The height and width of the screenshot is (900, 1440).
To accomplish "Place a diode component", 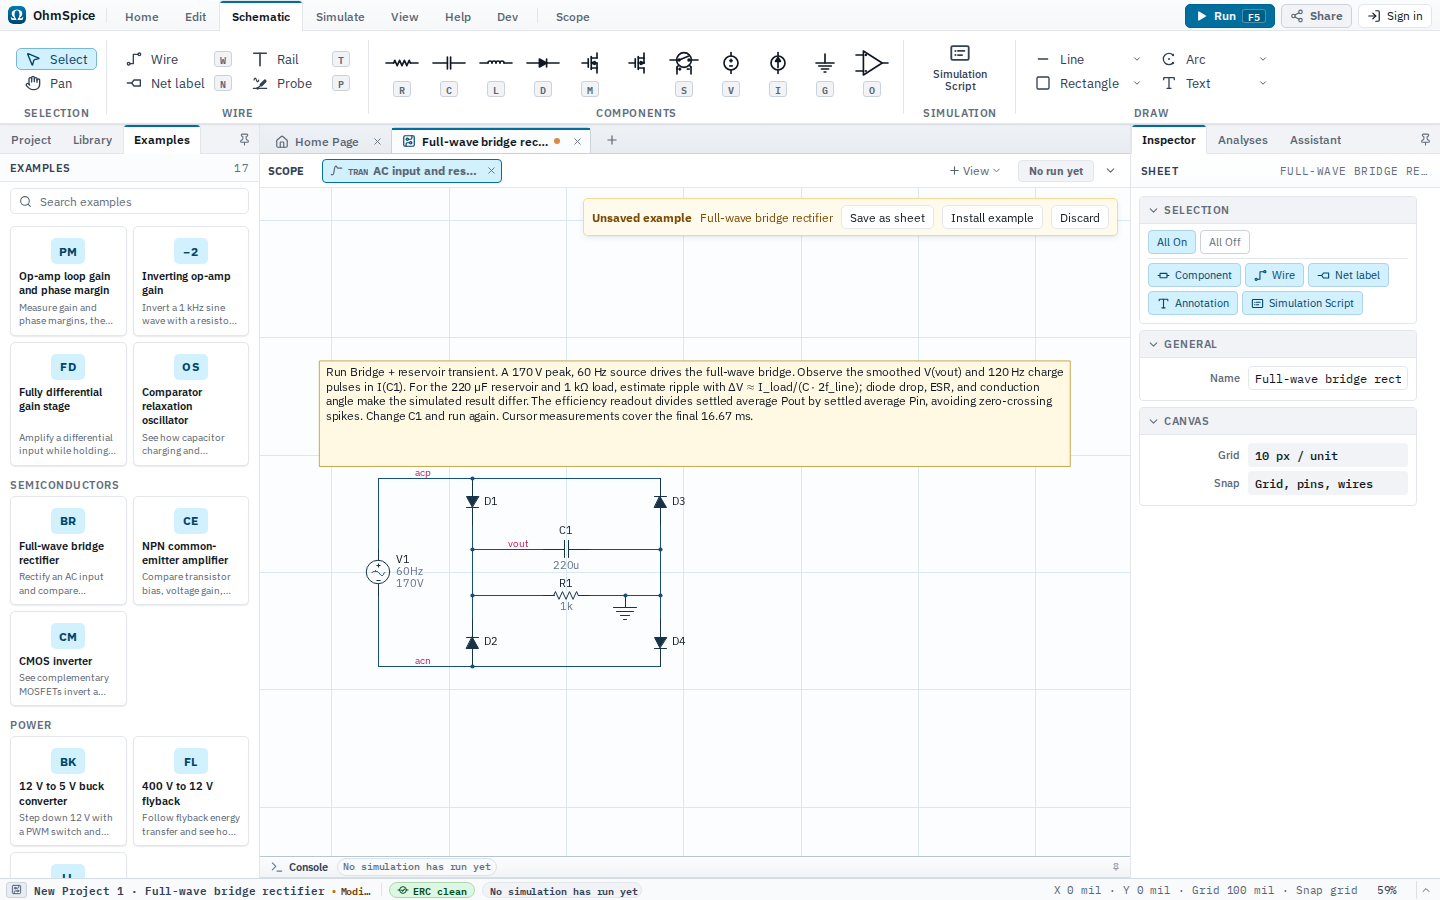I will (543, 72).
